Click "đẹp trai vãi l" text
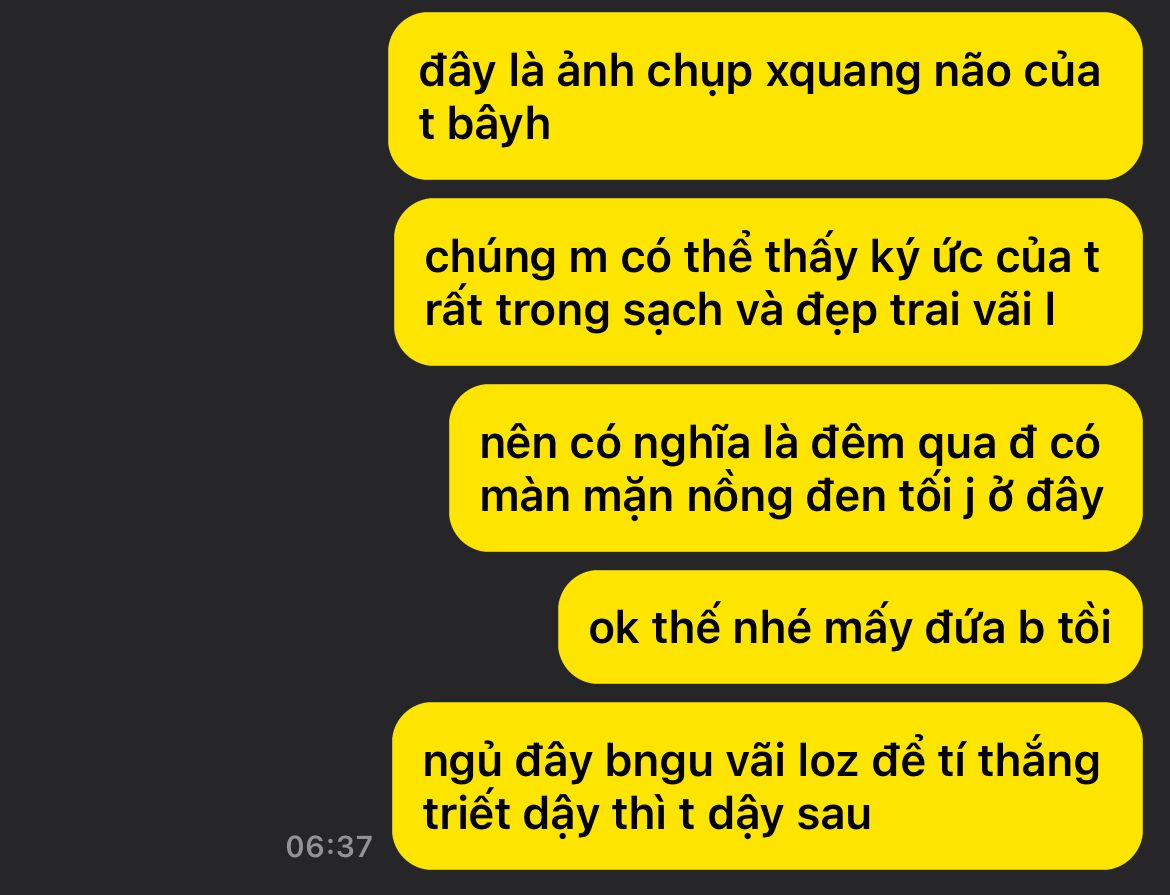The width and height of the screenshot is (1170, 895). [925, 311]
